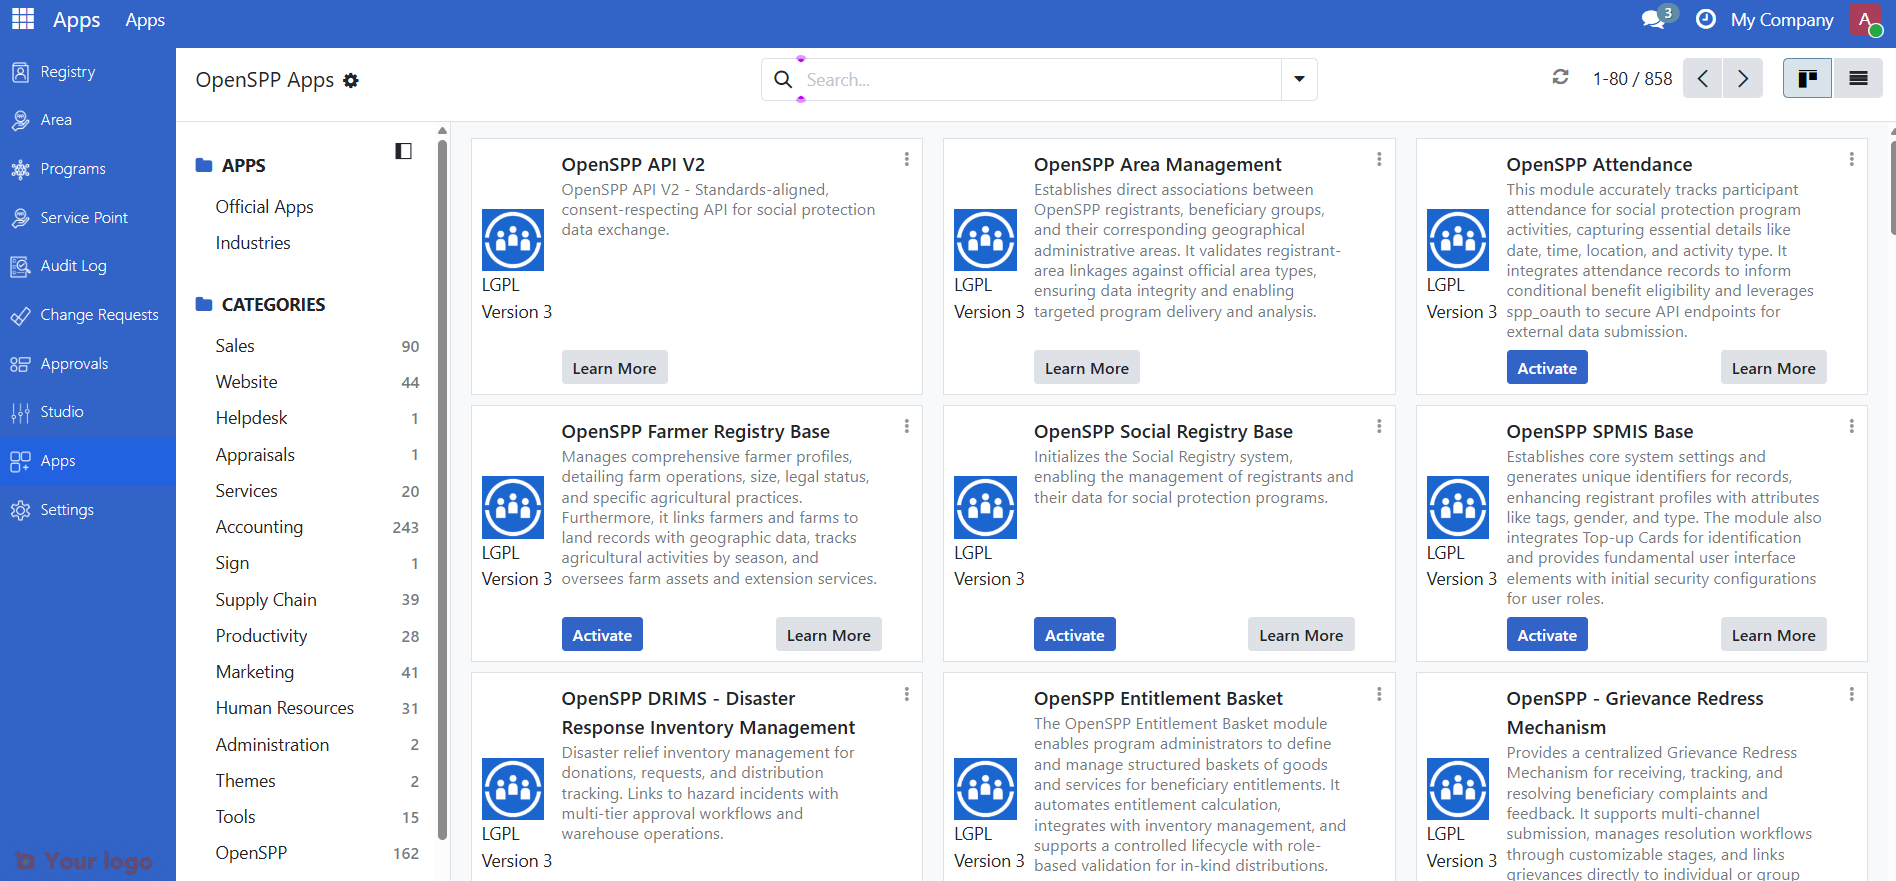The height and width of the screenshot is (881, 1896).
Task: Open the search options dropdown arrow
Action: pos(1299,79)
